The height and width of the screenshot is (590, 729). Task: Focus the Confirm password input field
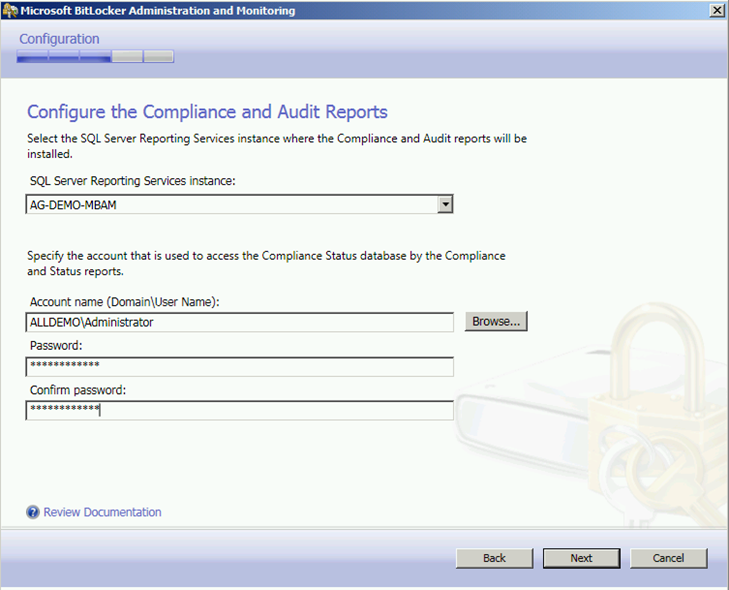click(239, 411)
